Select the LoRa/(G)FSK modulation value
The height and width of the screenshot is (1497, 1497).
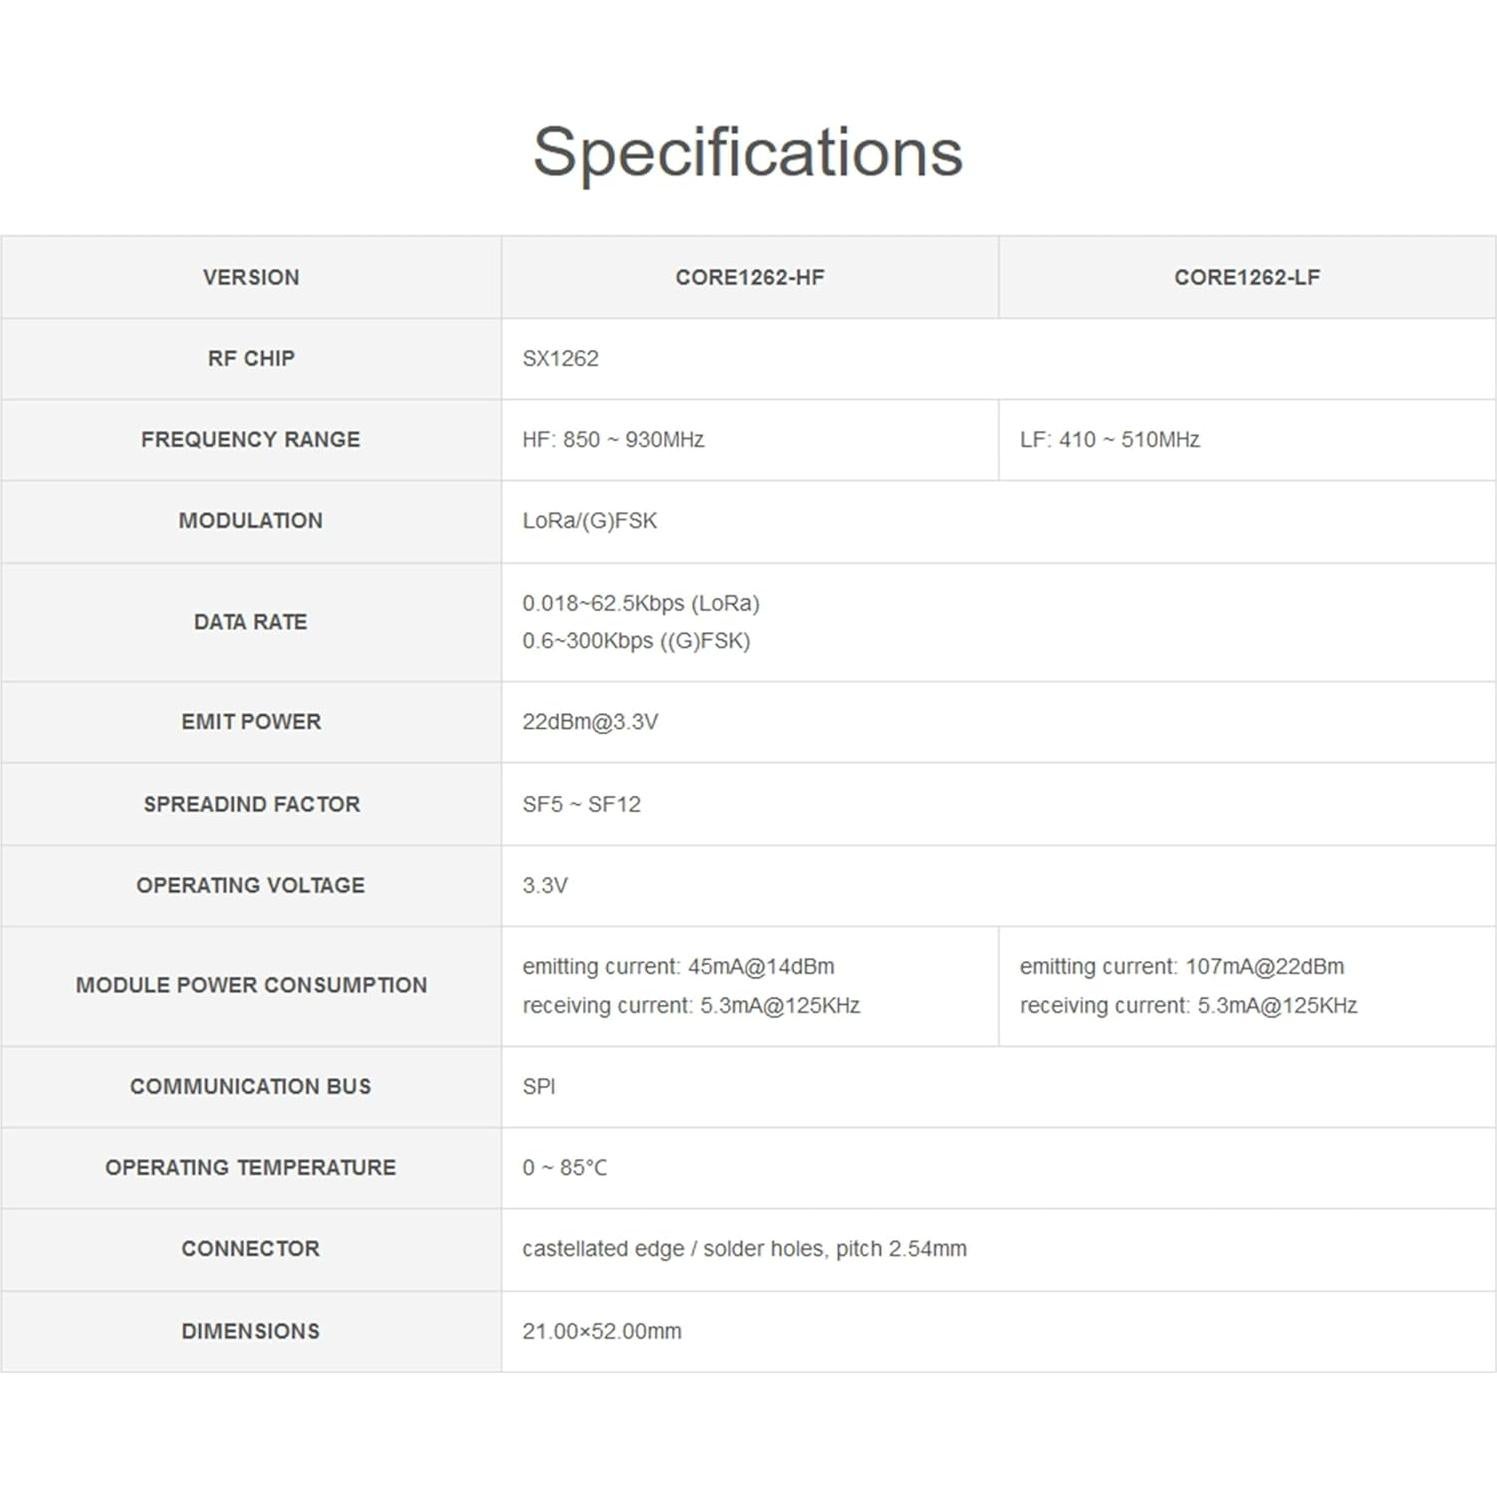click(589, 520)
